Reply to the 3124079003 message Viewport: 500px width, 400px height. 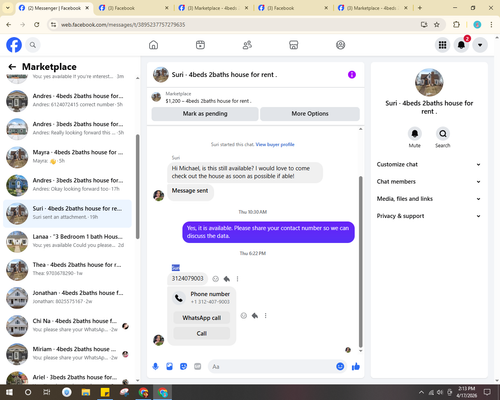[227, 279]
